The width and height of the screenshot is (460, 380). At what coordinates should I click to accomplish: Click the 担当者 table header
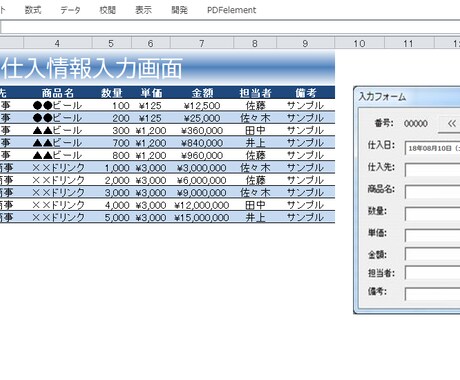pyautogui.click(x=255, y=93)
